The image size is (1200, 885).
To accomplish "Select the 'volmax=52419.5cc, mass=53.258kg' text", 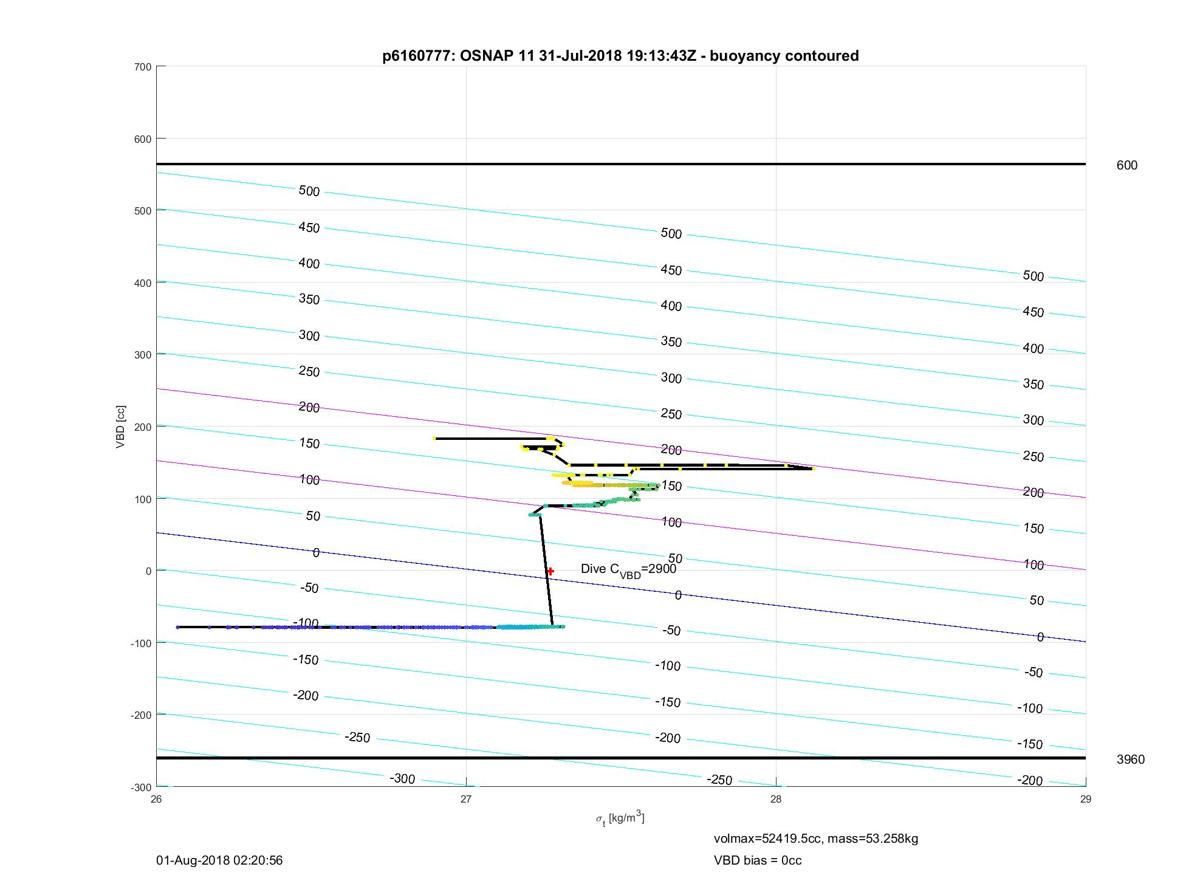I will [x=816, y=838].
